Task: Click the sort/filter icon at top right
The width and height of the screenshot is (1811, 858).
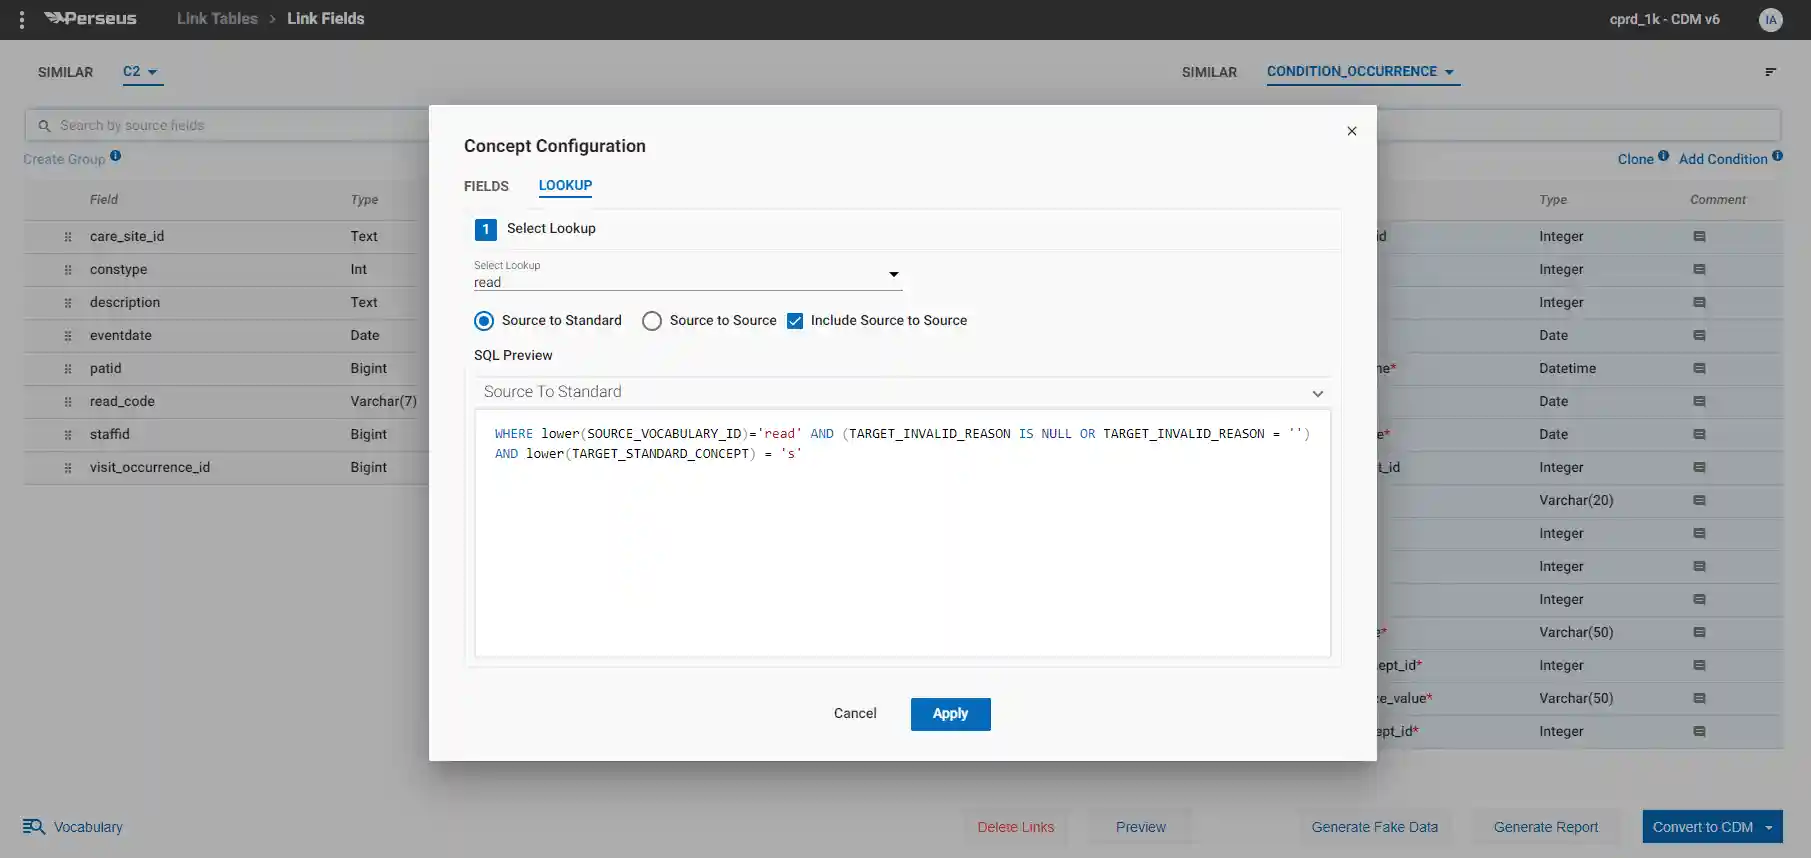Action: pyautogui.click(x=1771, y=72)
